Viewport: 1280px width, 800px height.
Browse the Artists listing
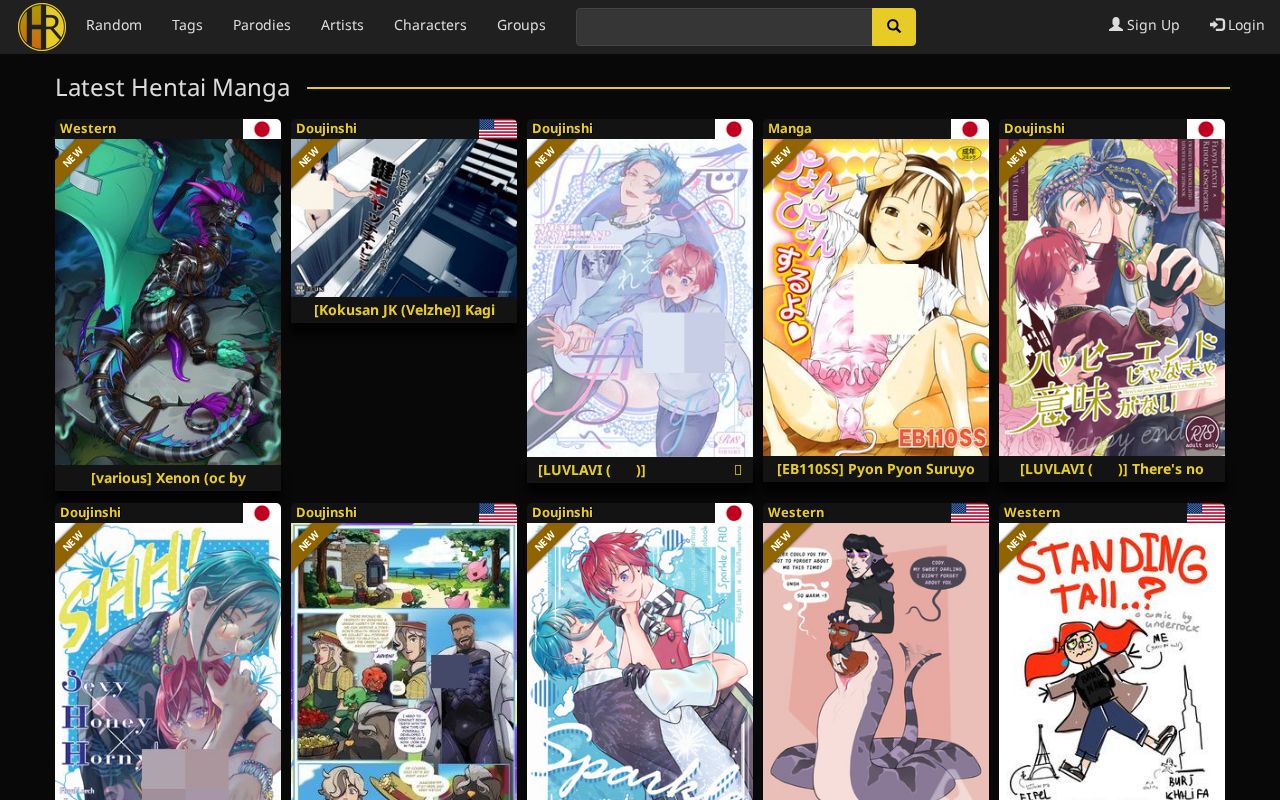pyautogui.click(x=342, y=25)
